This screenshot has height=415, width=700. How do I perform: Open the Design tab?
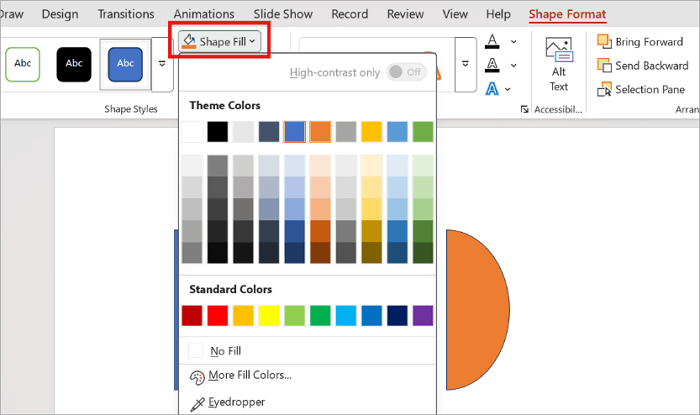click(60, 14)
